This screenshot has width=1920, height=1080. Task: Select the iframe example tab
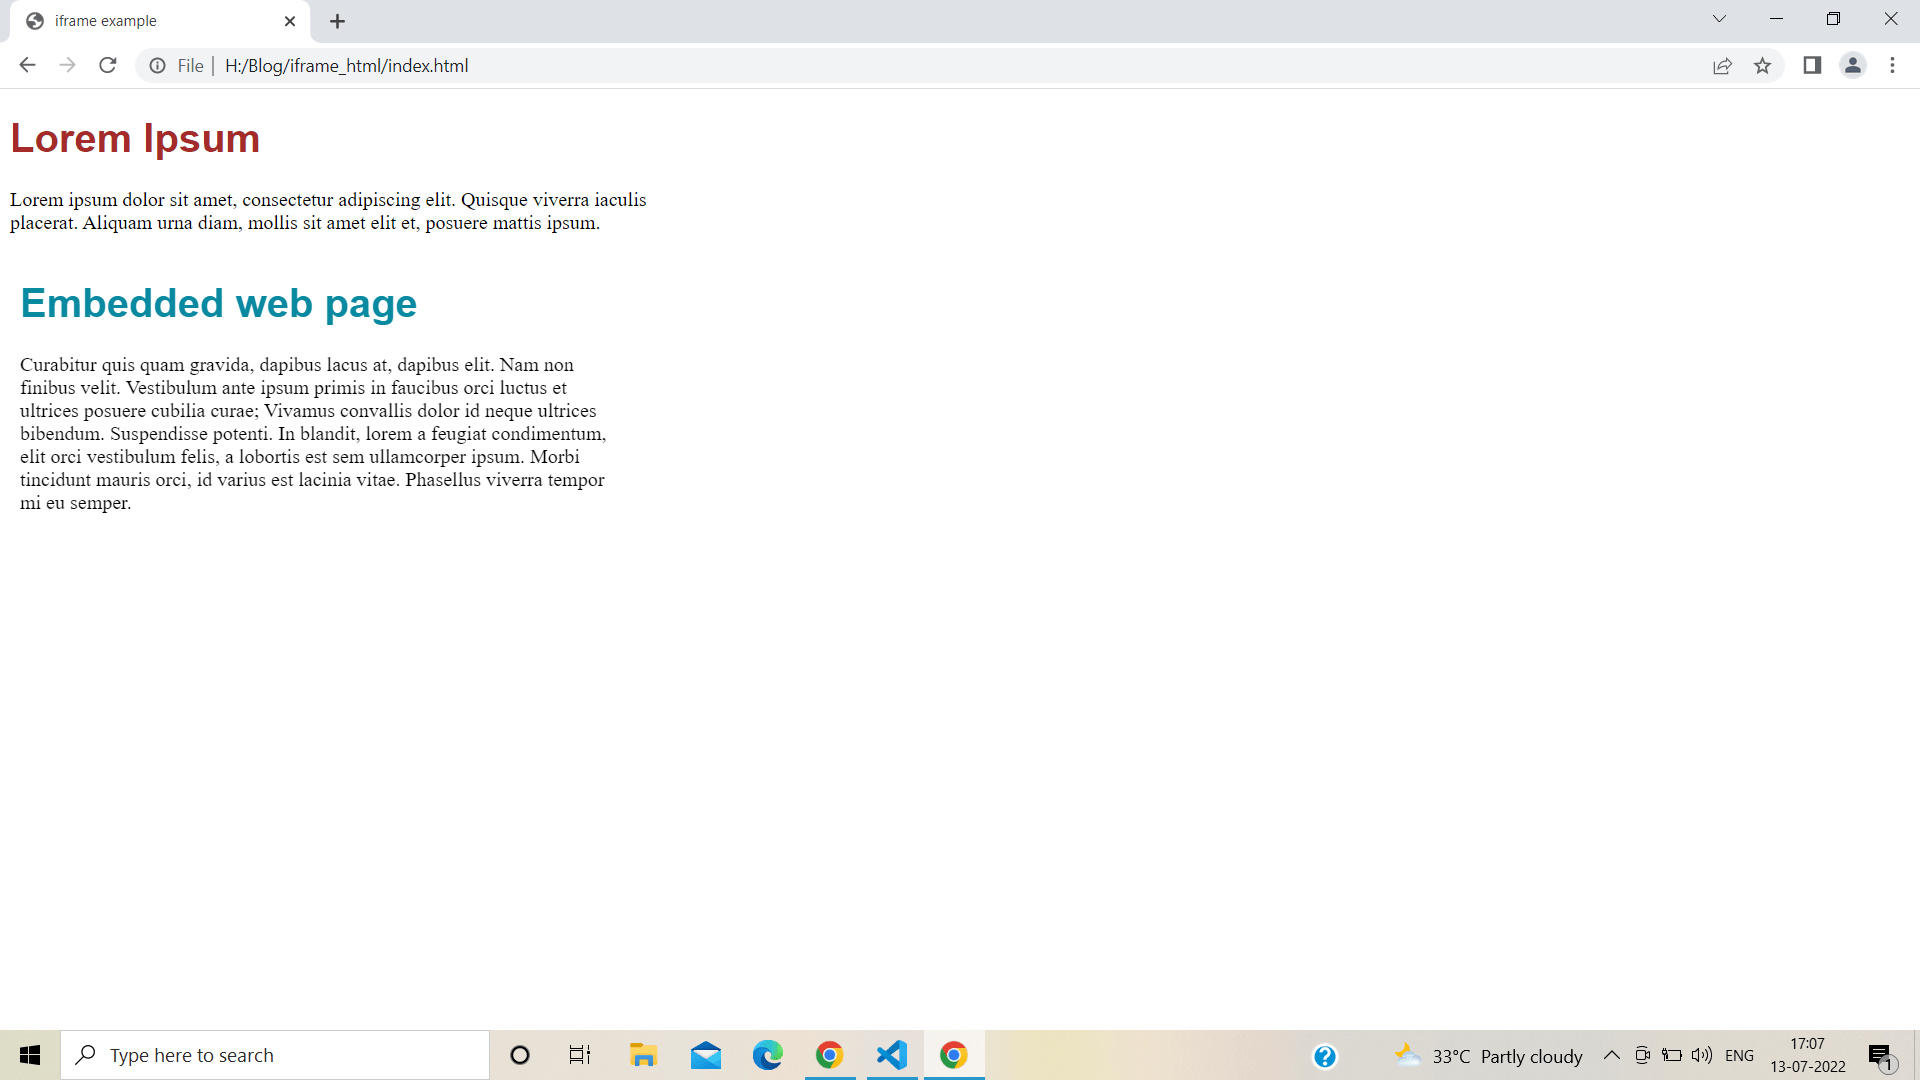click(x=150, y=20)
